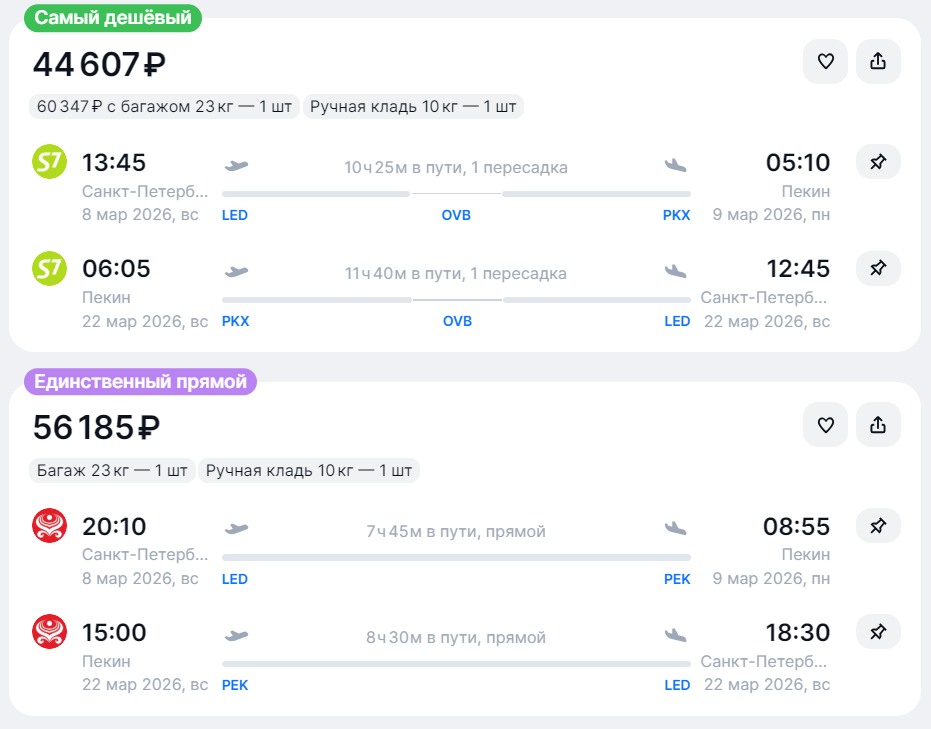Click the OVB layover code on the outbound flight
The image size is (931, 729).
click(456, 215)
